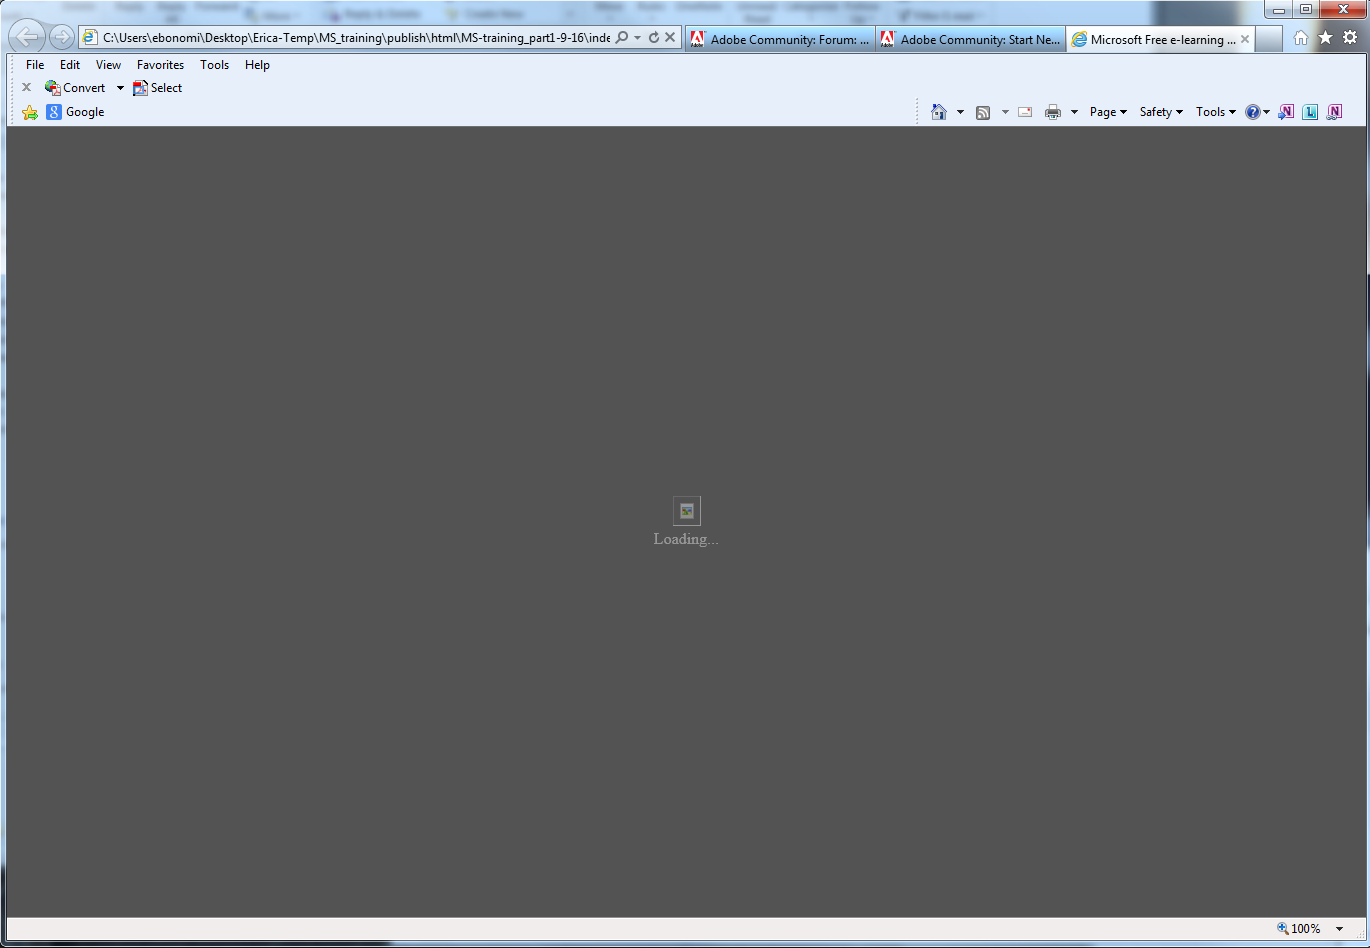This screenshot has height=948, width=1370.
Task: Switch to the Microsoft Free e-learning tab
Action: (1155, 39)
